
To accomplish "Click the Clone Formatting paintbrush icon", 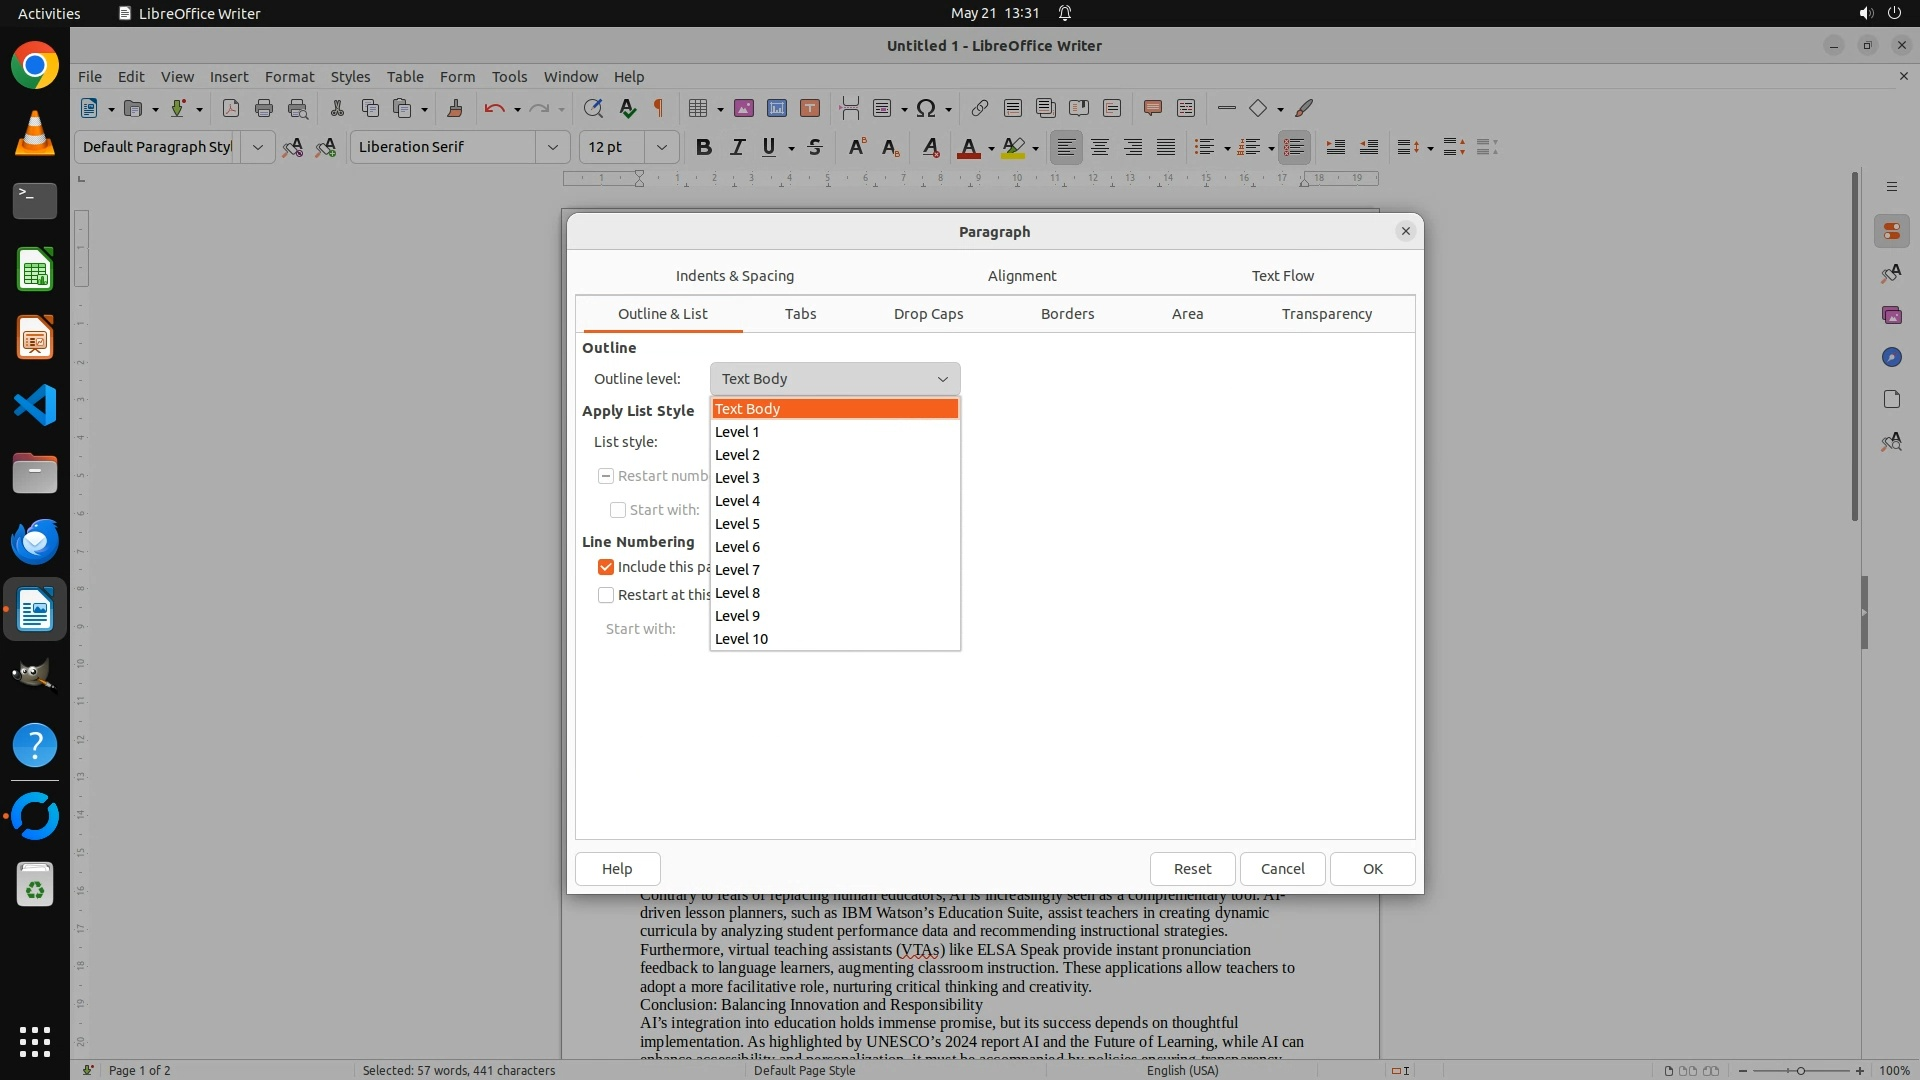I will coord(455,108).
